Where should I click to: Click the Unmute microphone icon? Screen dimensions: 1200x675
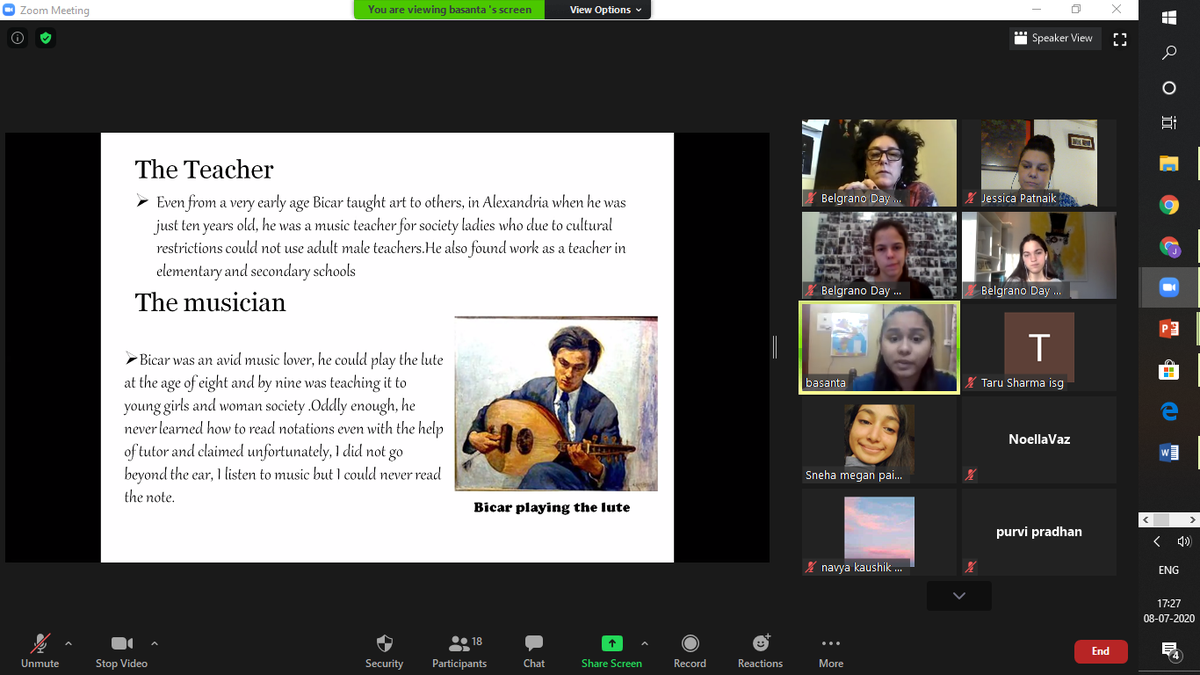point(40,643)
